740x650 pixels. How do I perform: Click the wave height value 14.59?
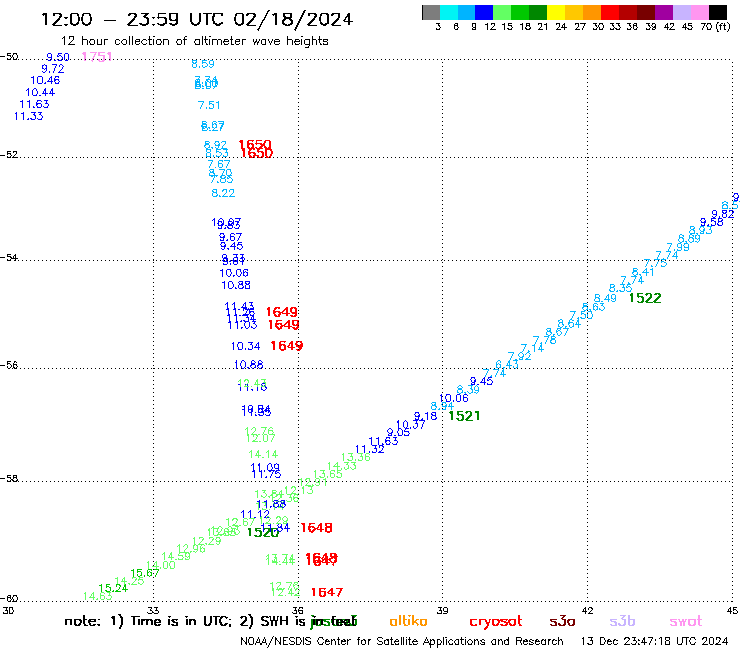point(176,556)
